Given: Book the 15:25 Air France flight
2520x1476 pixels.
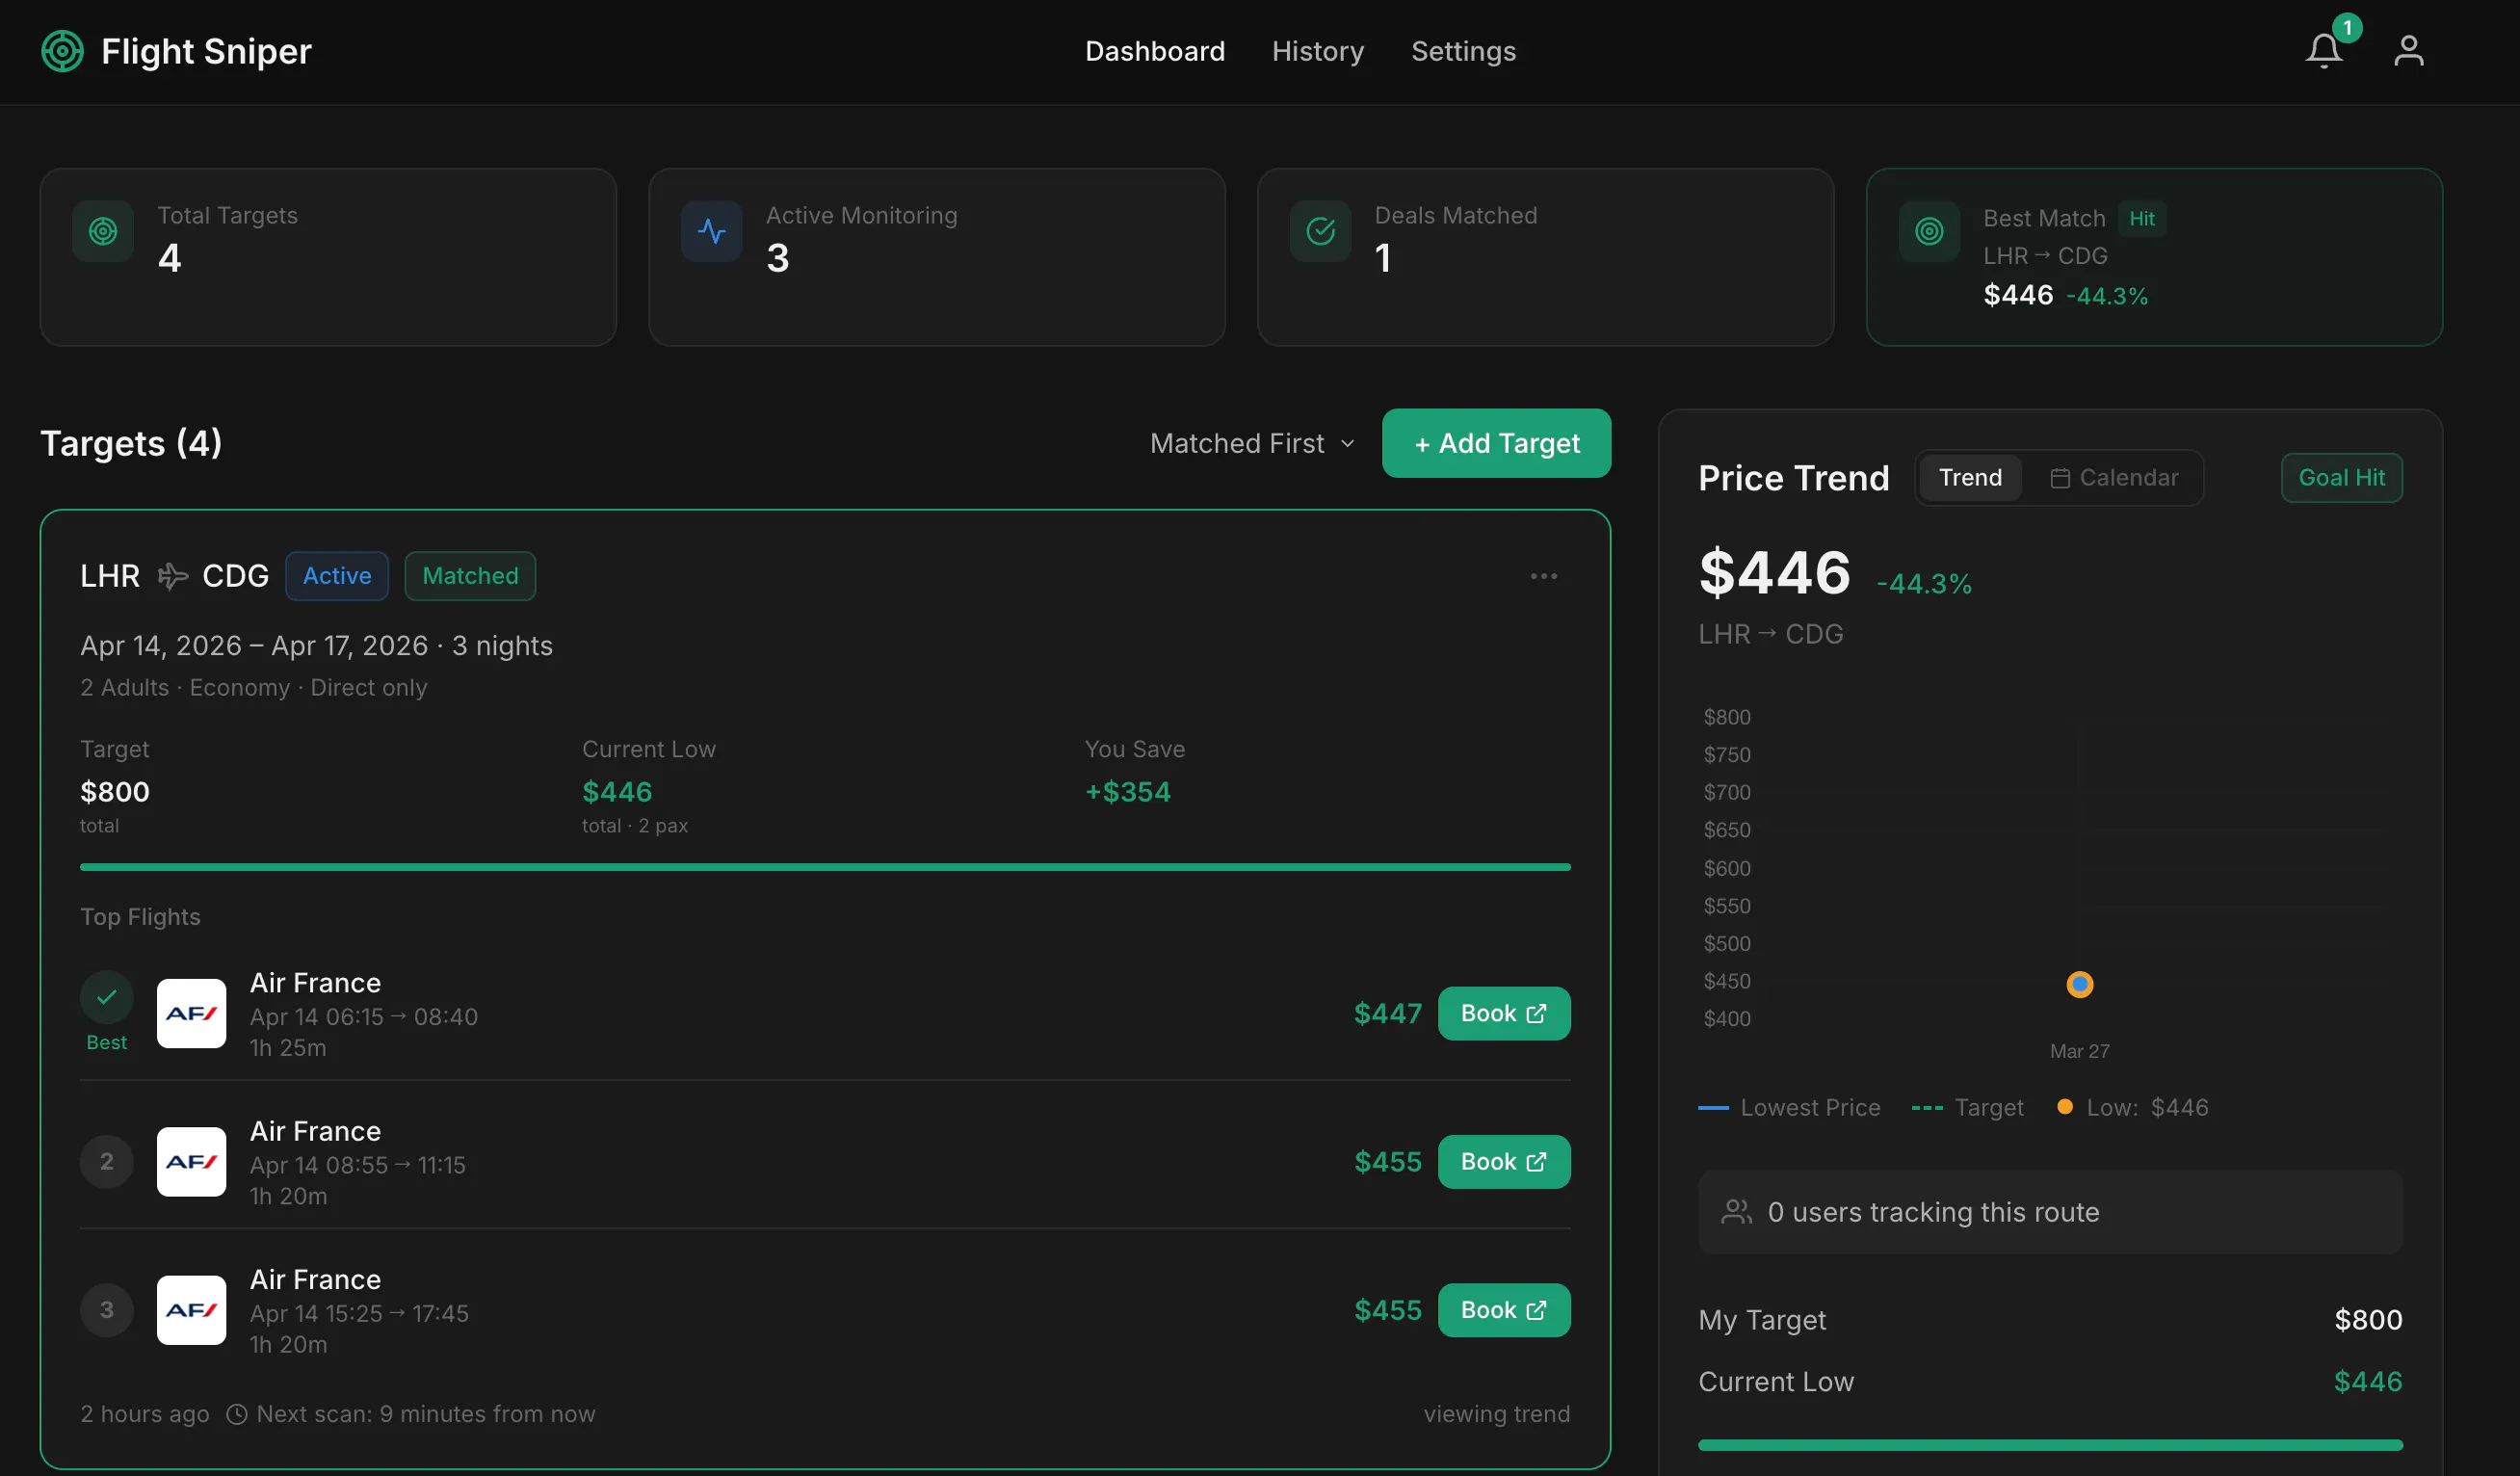Looking at the screenshot, I should coord(1503,1309).
